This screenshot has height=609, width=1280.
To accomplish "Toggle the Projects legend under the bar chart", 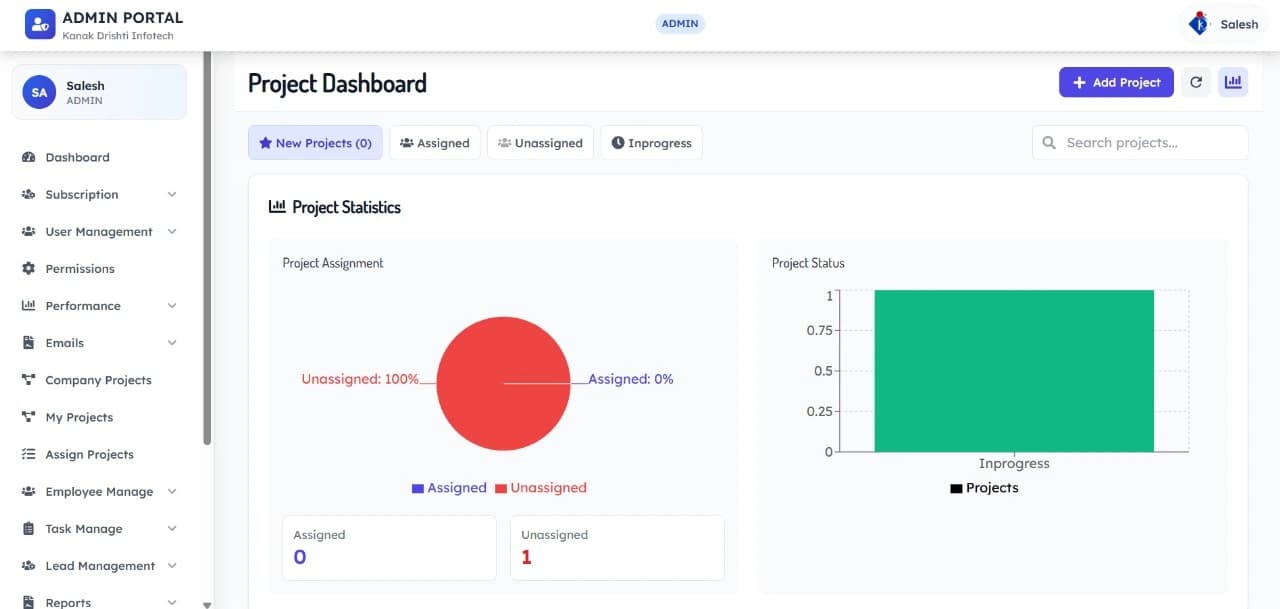I will point(984,488).
